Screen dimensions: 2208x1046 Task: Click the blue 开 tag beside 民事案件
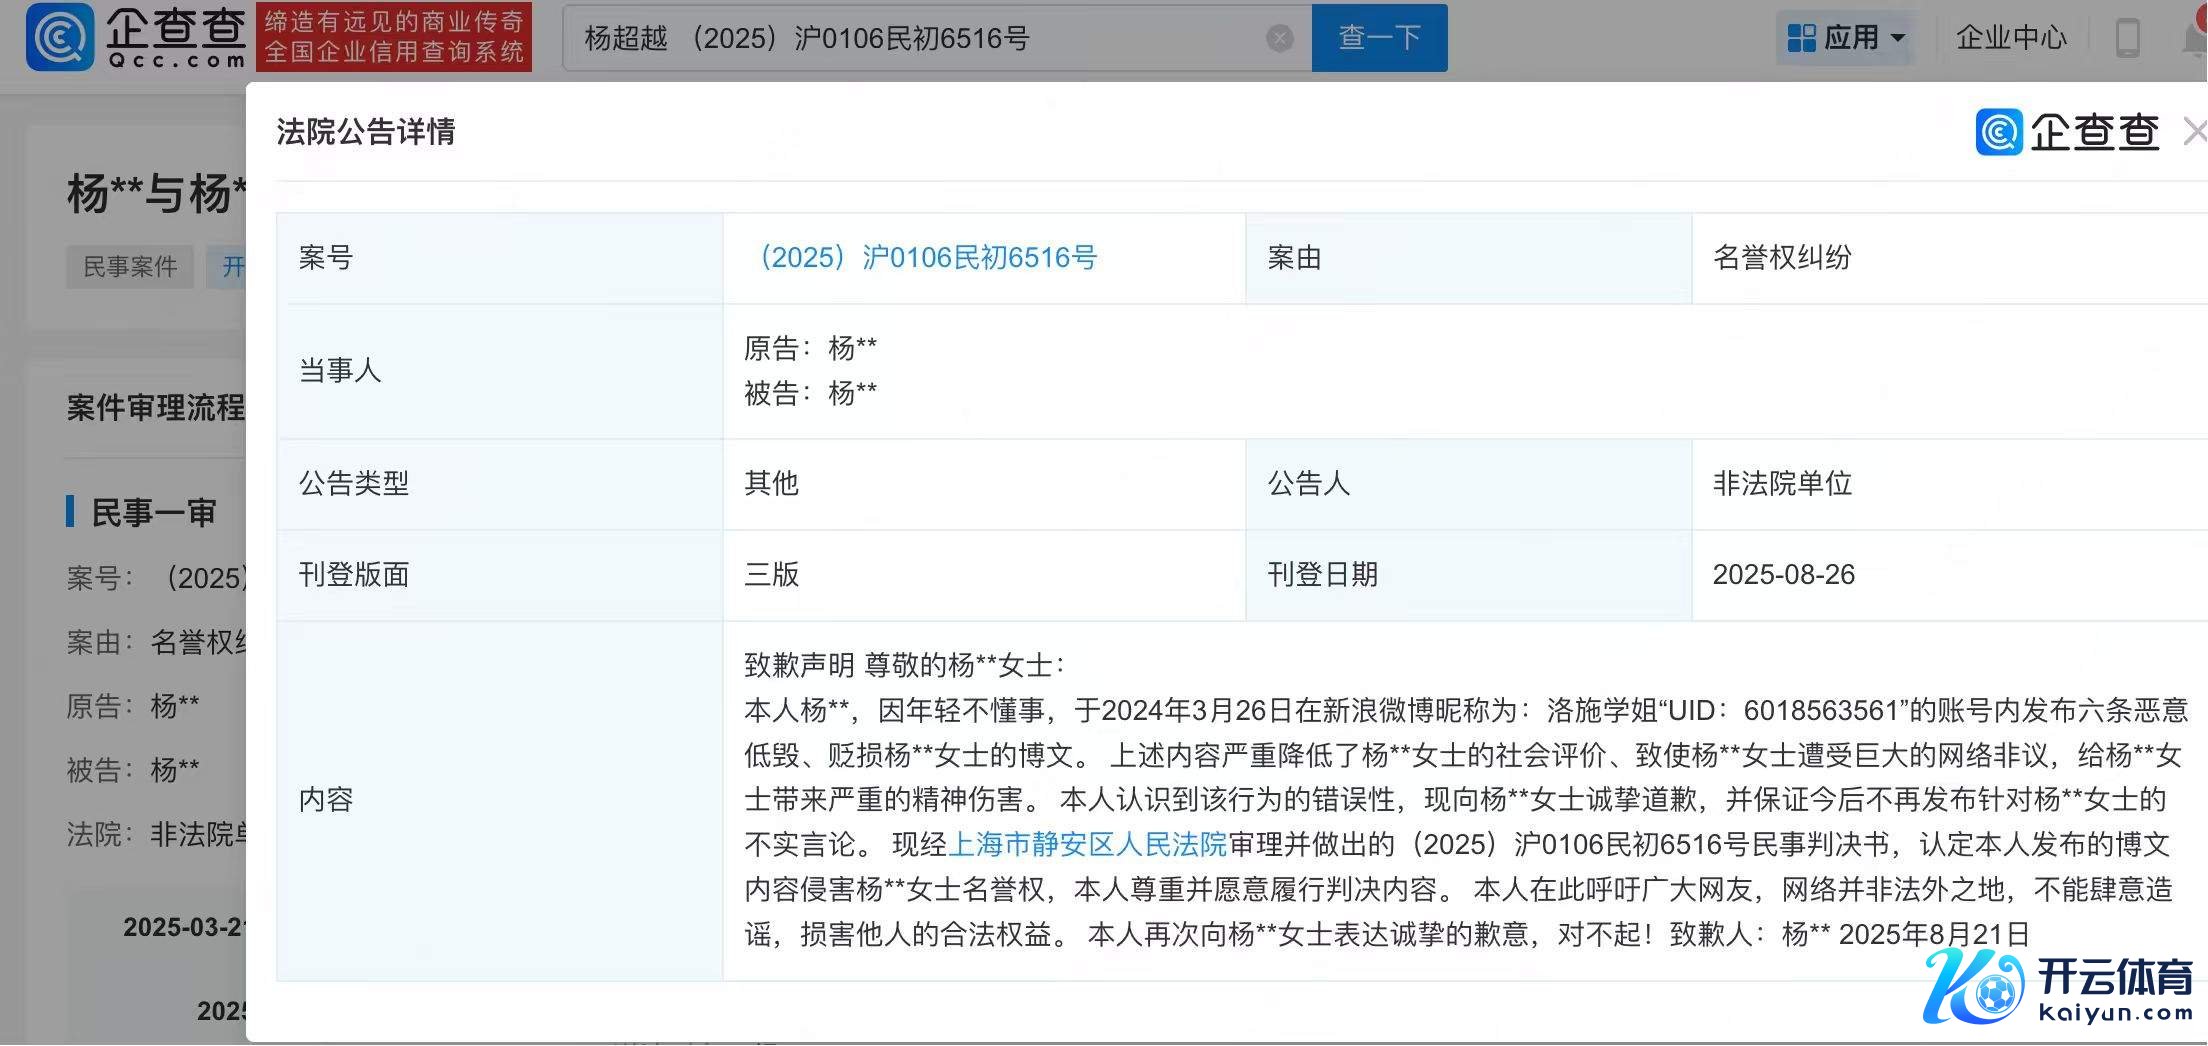[230, 267]
